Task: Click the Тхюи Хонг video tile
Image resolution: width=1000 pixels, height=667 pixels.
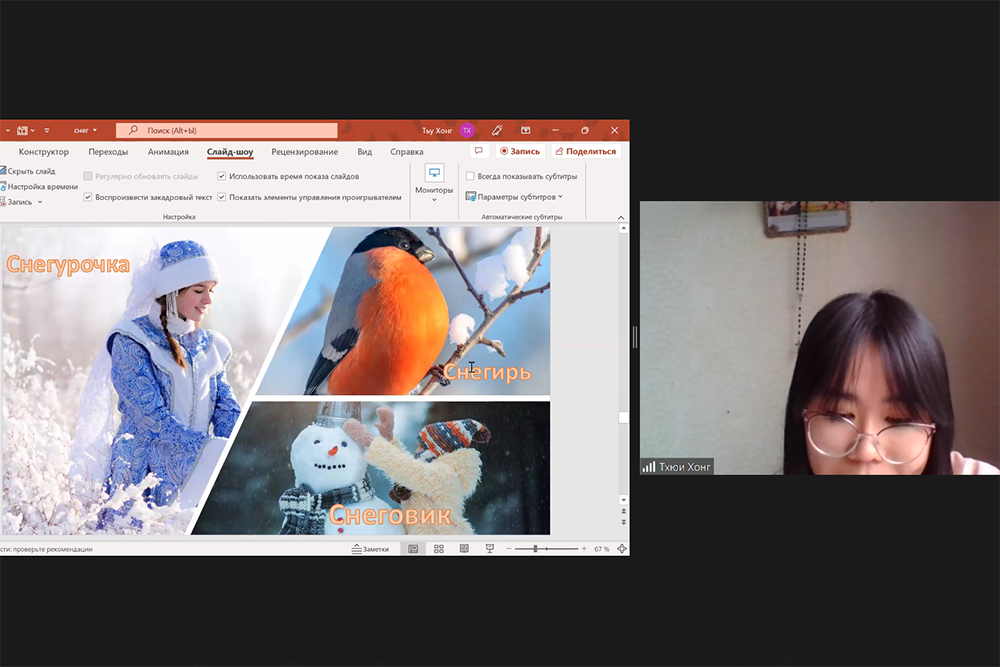Action: pyautogui.click(x=820, y=338)
